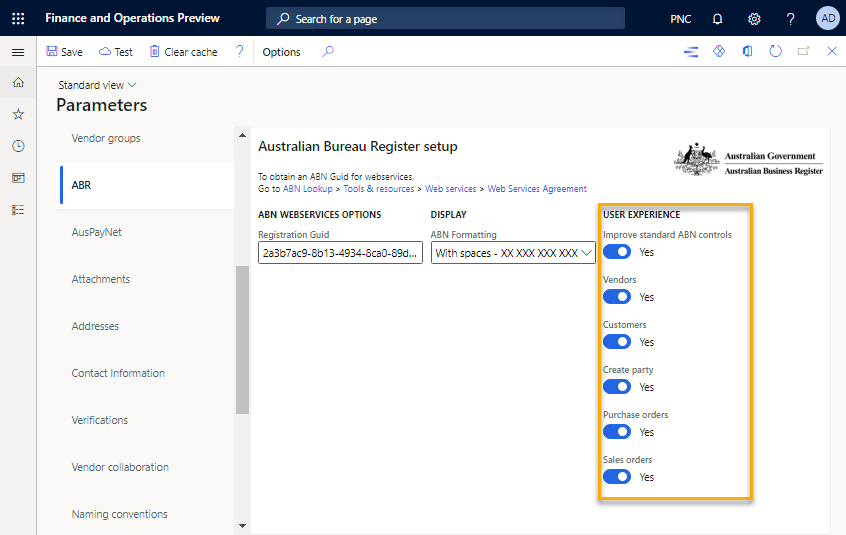Select the Addresses tab
The image size is (846, 535).
coord(145,326)
